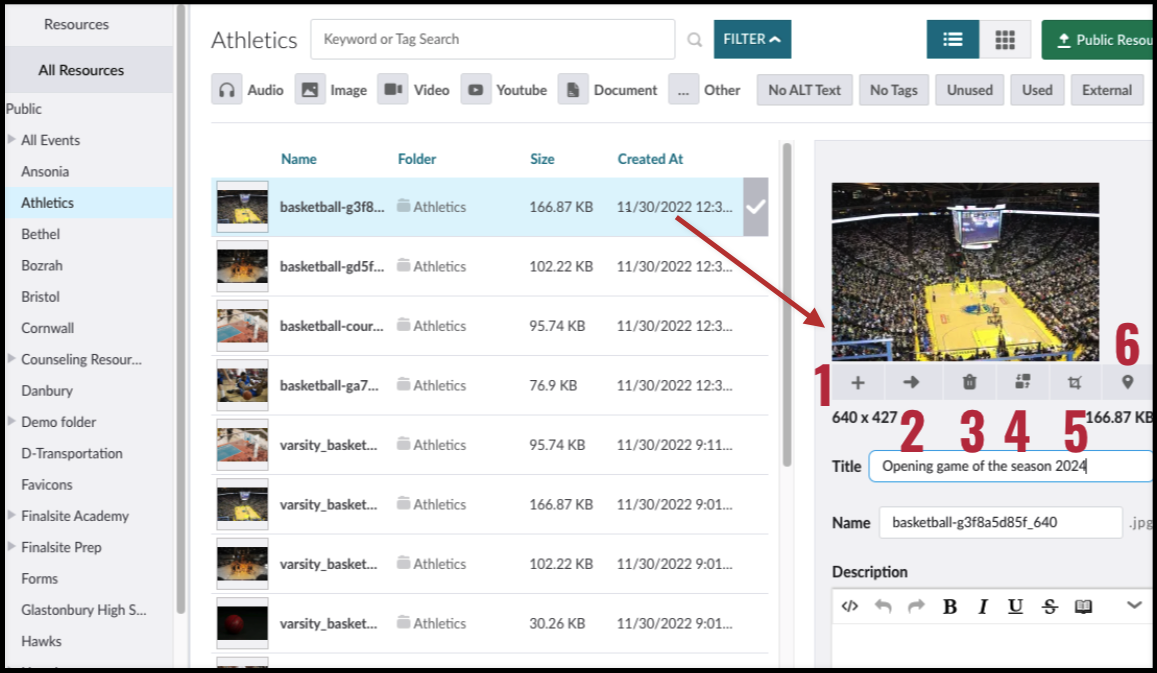This screenshot has width=1157, height=673.
Task: Click the undo icon in Description toolbar
Action: pyautogui.click(x=883, y=606)
